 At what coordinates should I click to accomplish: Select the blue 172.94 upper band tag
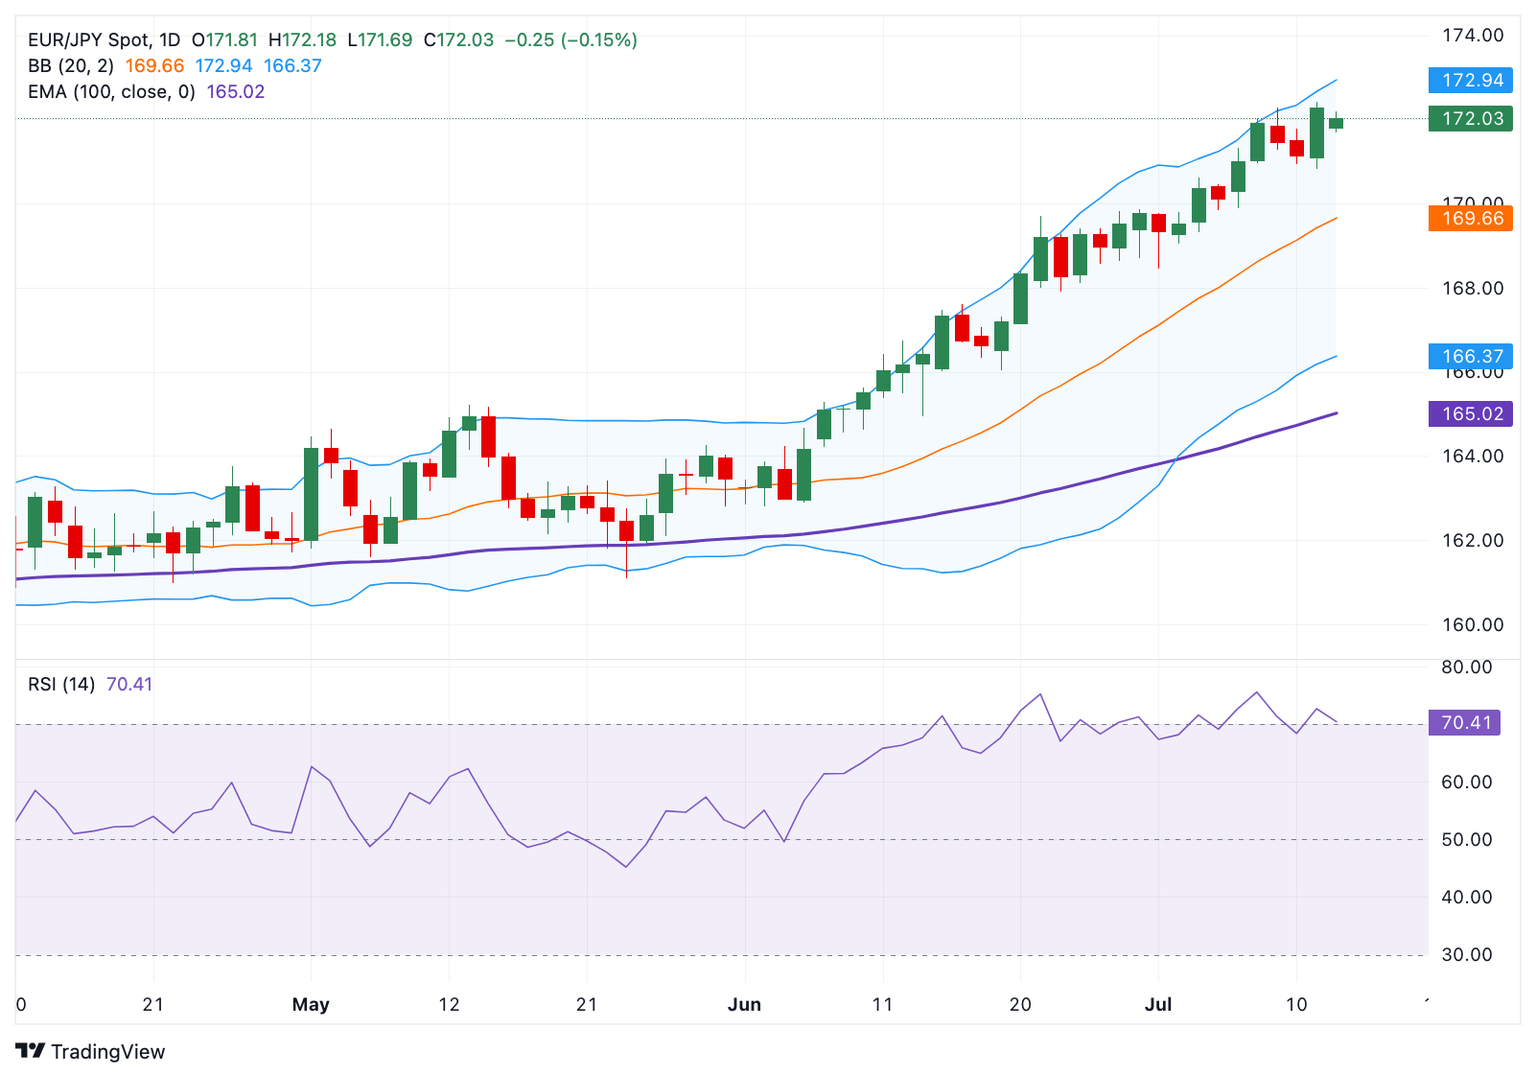click(1470, 81)
